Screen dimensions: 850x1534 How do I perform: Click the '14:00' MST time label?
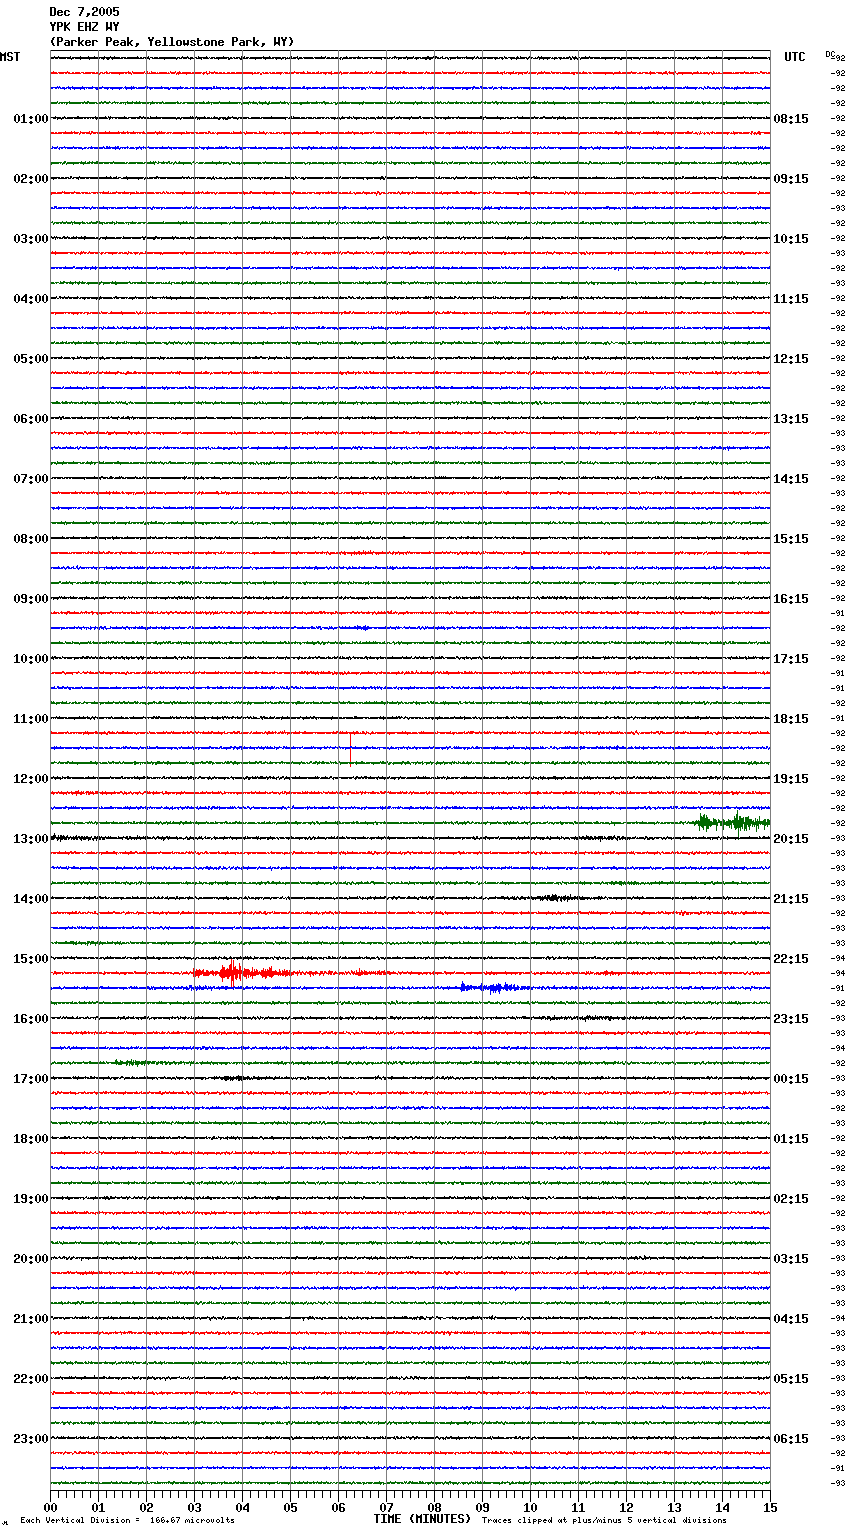pos(30,899)
